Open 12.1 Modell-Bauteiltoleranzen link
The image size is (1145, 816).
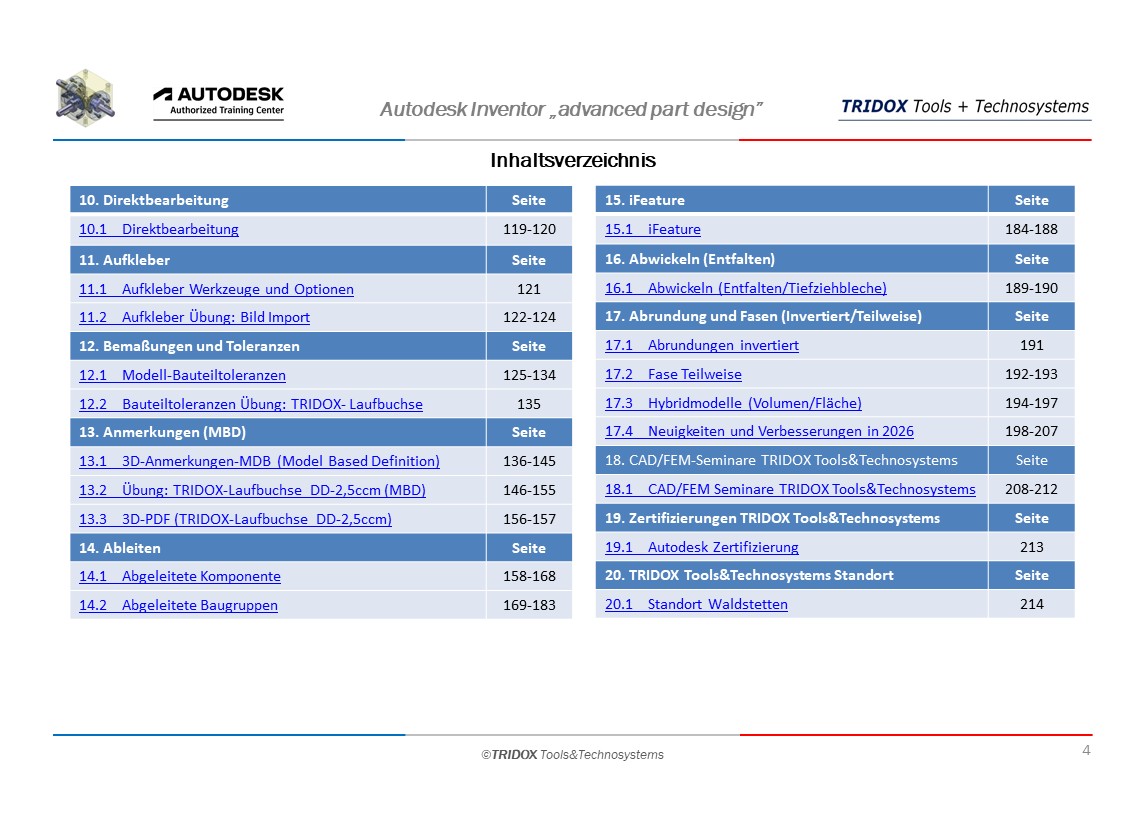182,375
